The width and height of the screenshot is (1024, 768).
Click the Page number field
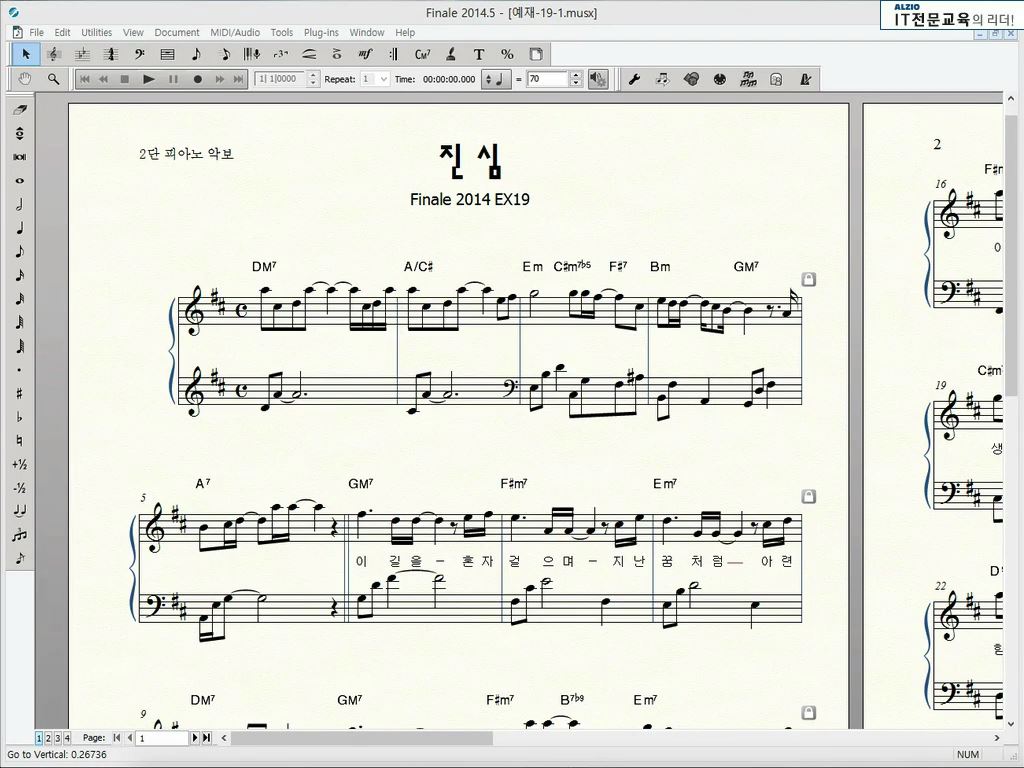pyautogui.click(x=162, y=738)
